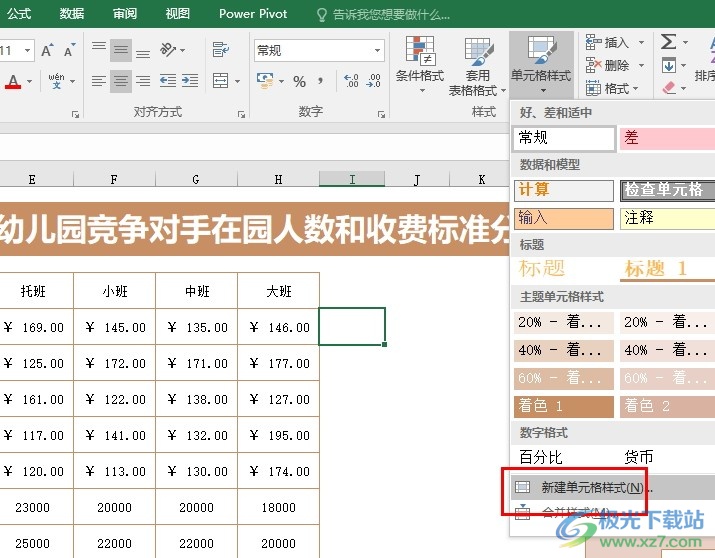Expand font color dropdown arrow
This screenshot has width=715, height=558.
tap(30, 82)
